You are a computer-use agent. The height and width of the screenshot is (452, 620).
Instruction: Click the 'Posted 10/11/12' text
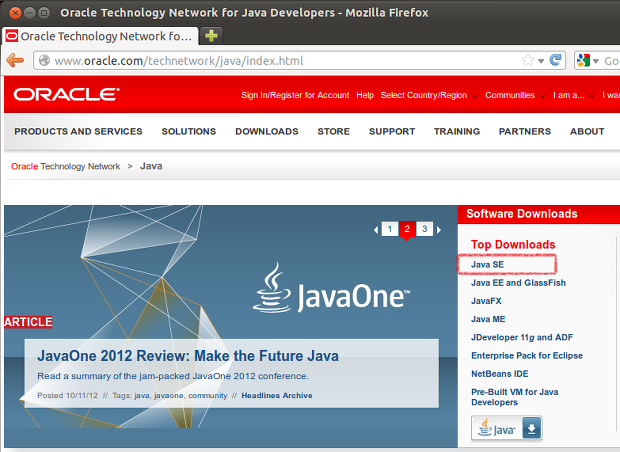pyautogui.click(x=67, y=395)
